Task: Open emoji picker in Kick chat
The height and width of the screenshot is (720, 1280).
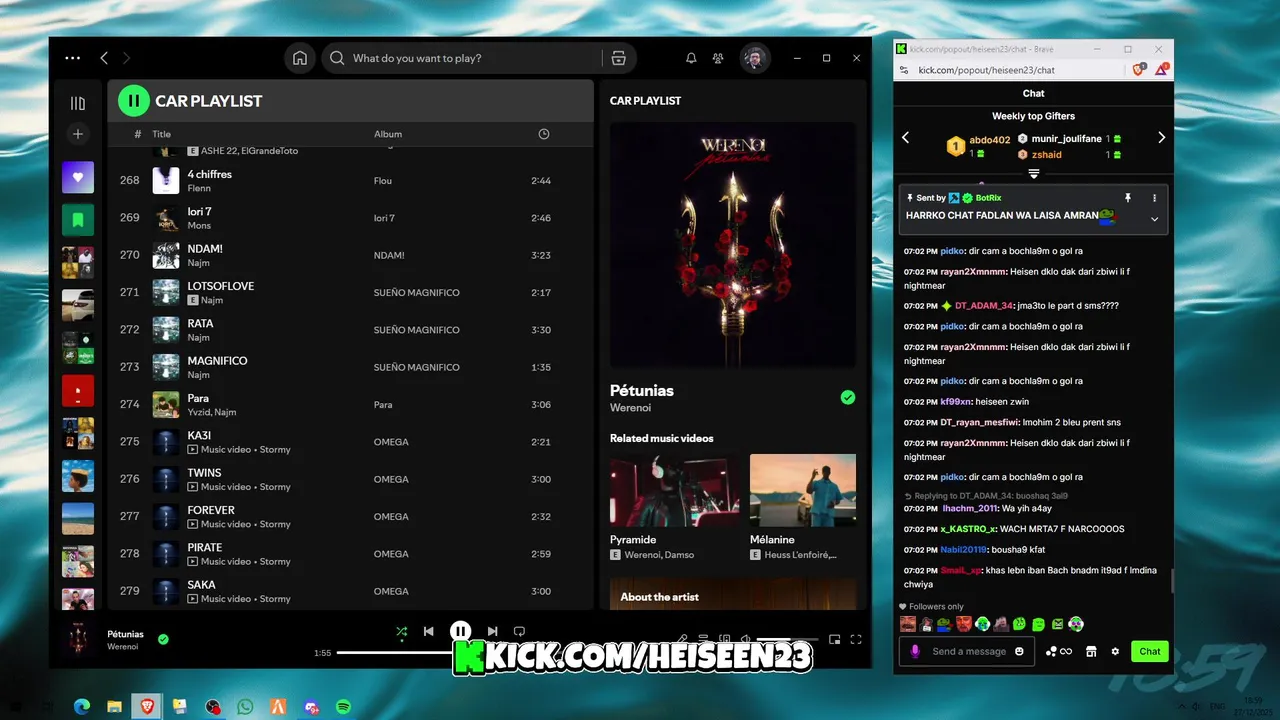Action: click(x=1019, y=651)
